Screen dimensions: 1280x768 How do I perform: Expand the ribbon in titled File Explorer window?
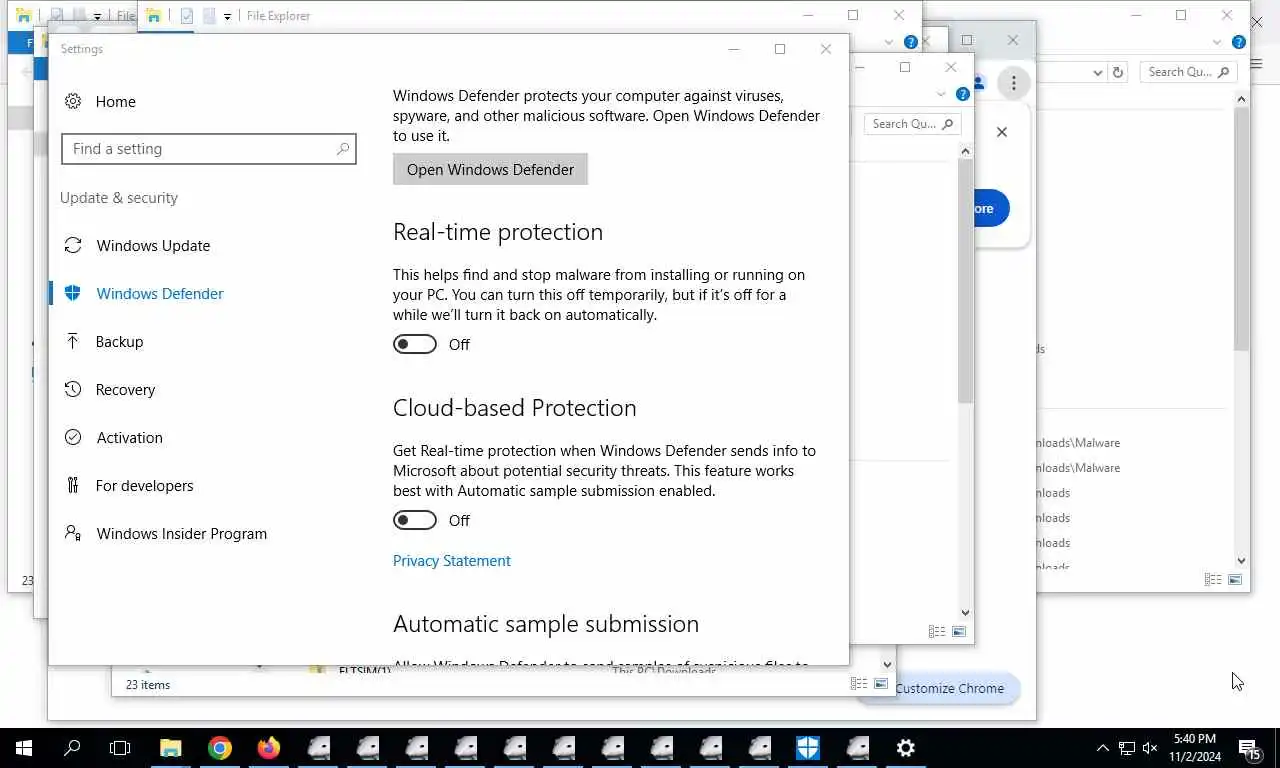(889, 42)
